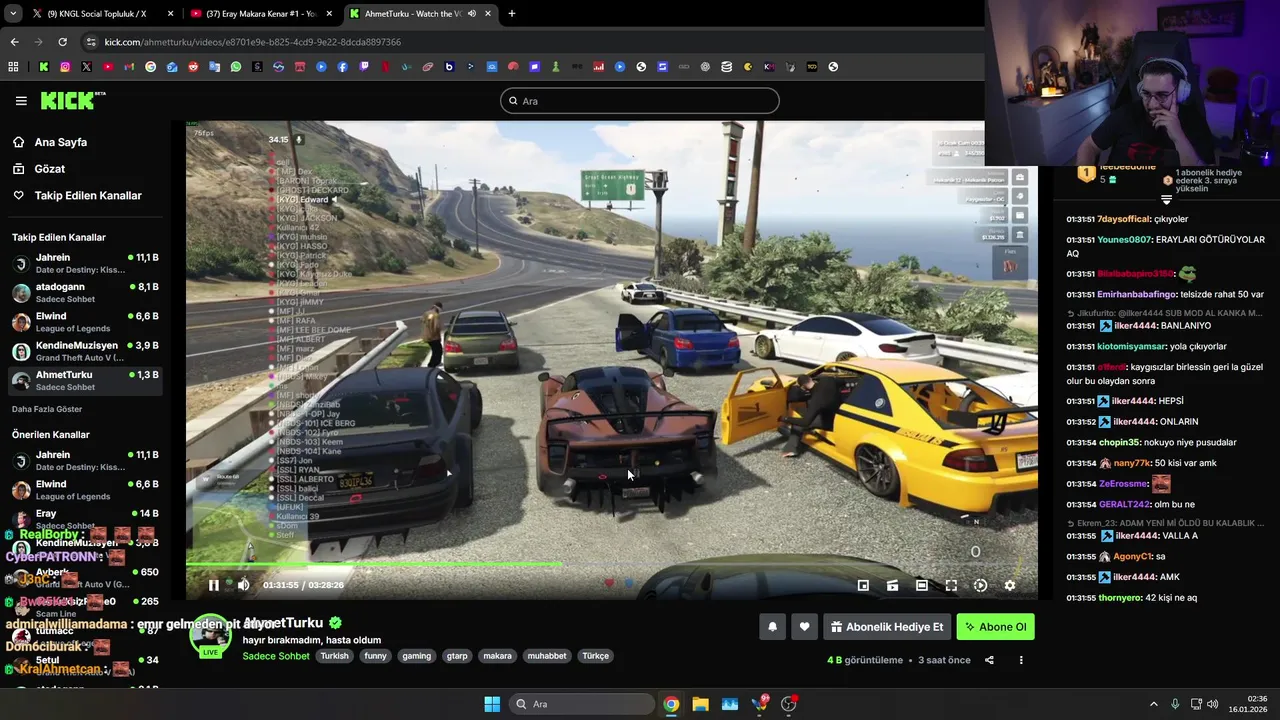Switch the player to theater mode

(922, 585)
